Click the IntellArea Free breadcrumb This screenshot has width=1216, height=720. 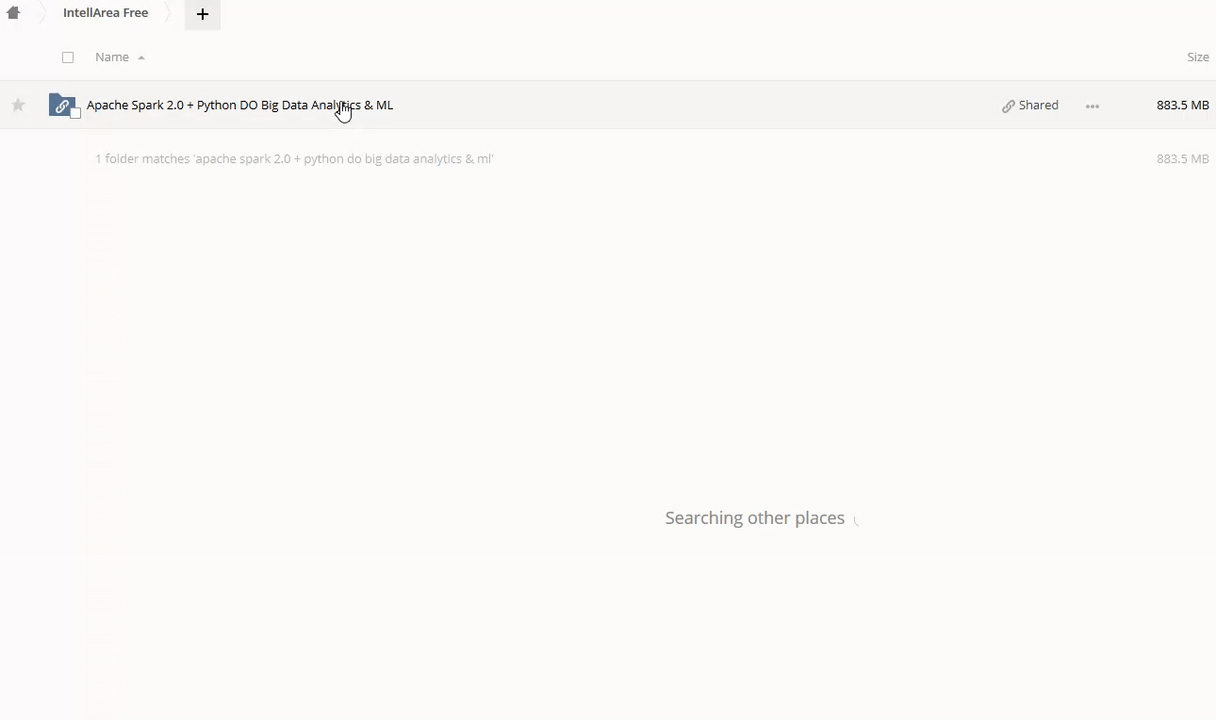pos(105,13)
